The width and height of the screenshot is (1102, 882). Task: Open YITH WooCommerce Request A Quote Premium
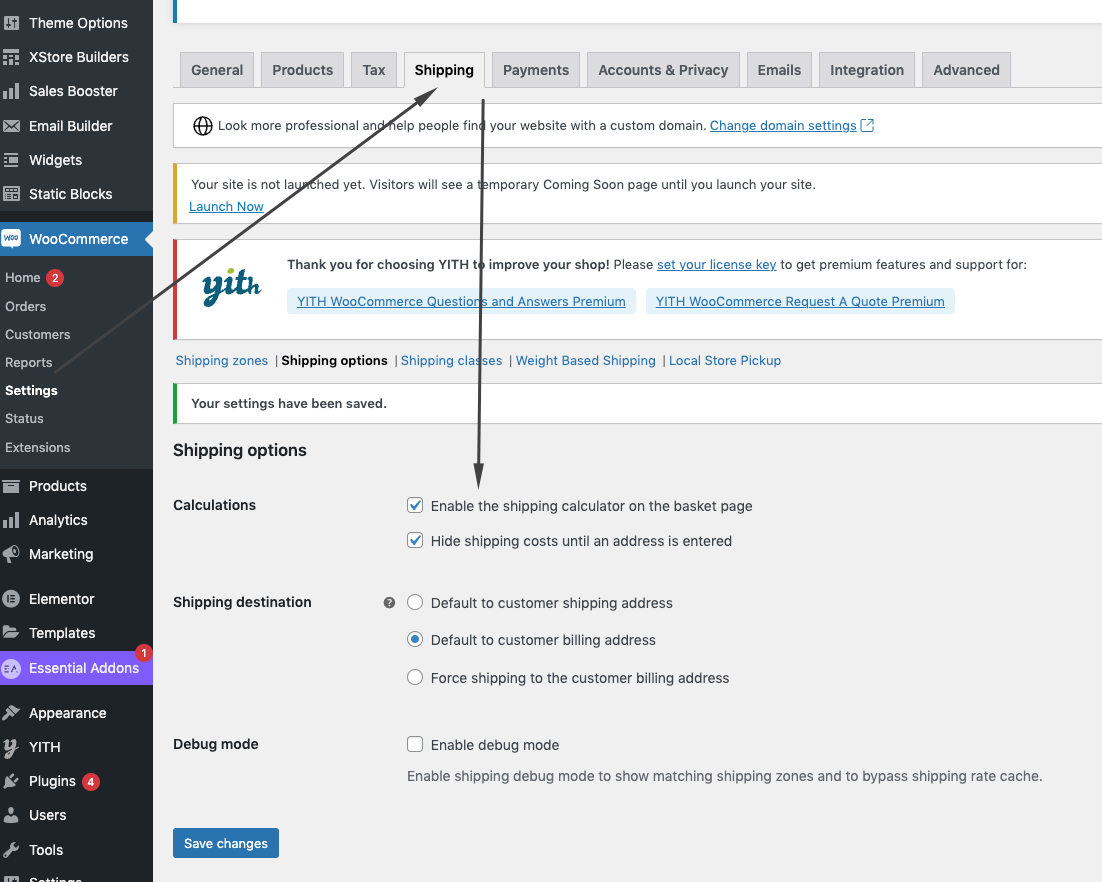[800, 301]
